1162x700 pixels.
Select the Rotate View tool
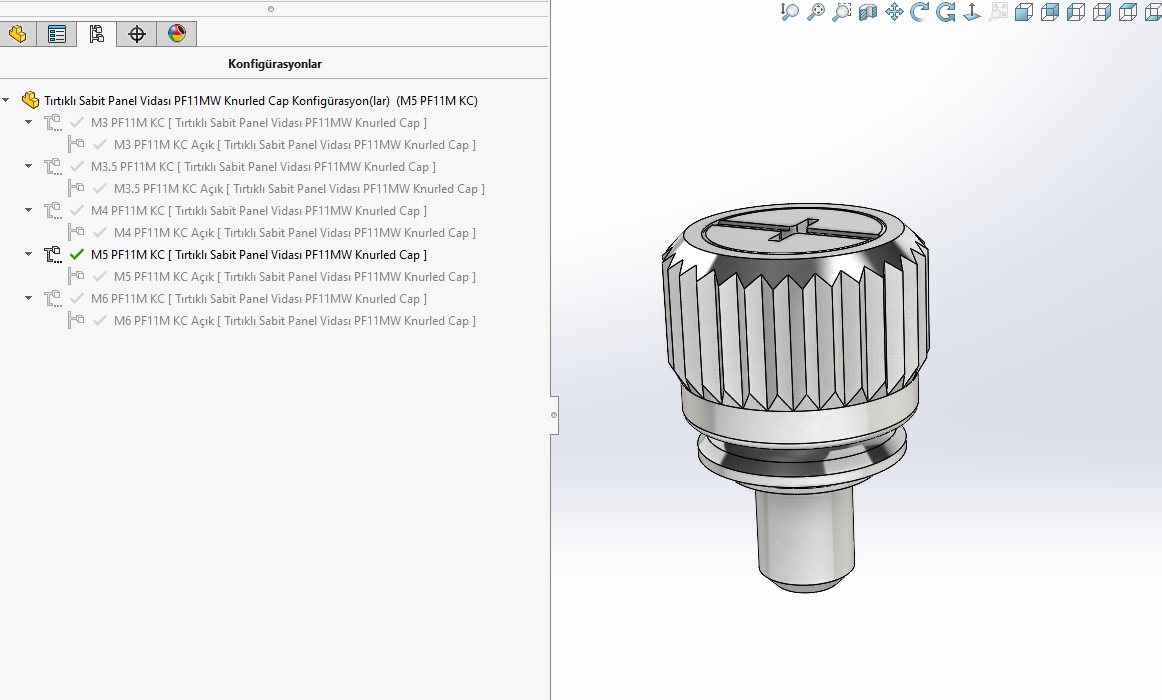pyautogui.click(x=920, y=12)
